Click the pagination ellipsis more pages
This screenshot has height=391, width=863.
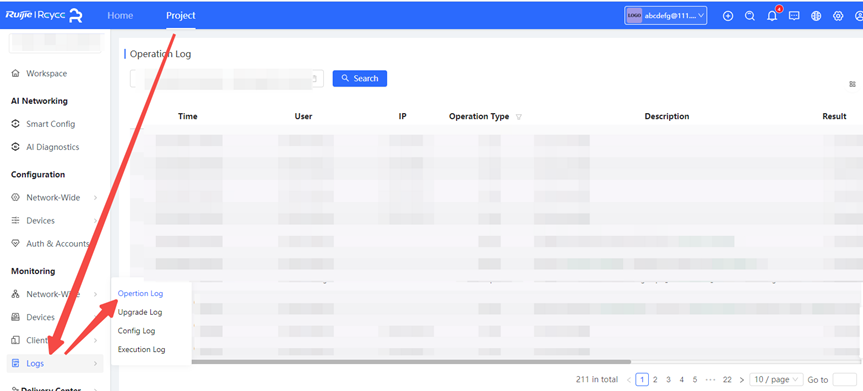[710, 379]
